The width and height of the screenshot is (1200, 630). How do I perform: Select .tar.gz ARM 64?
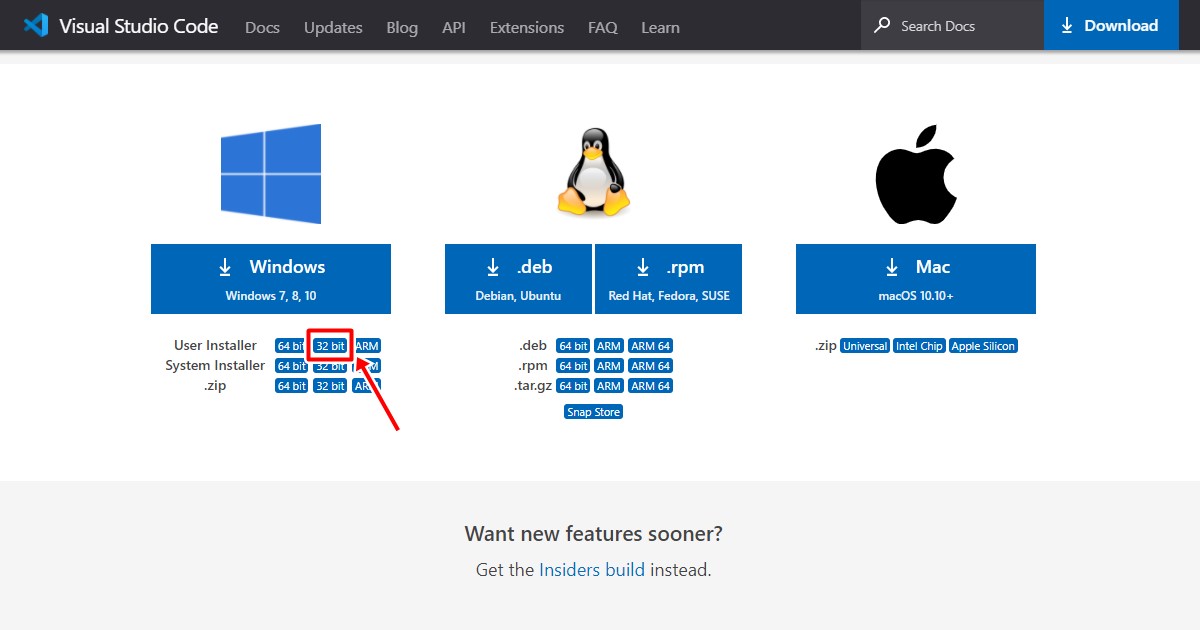click(651, 386)
